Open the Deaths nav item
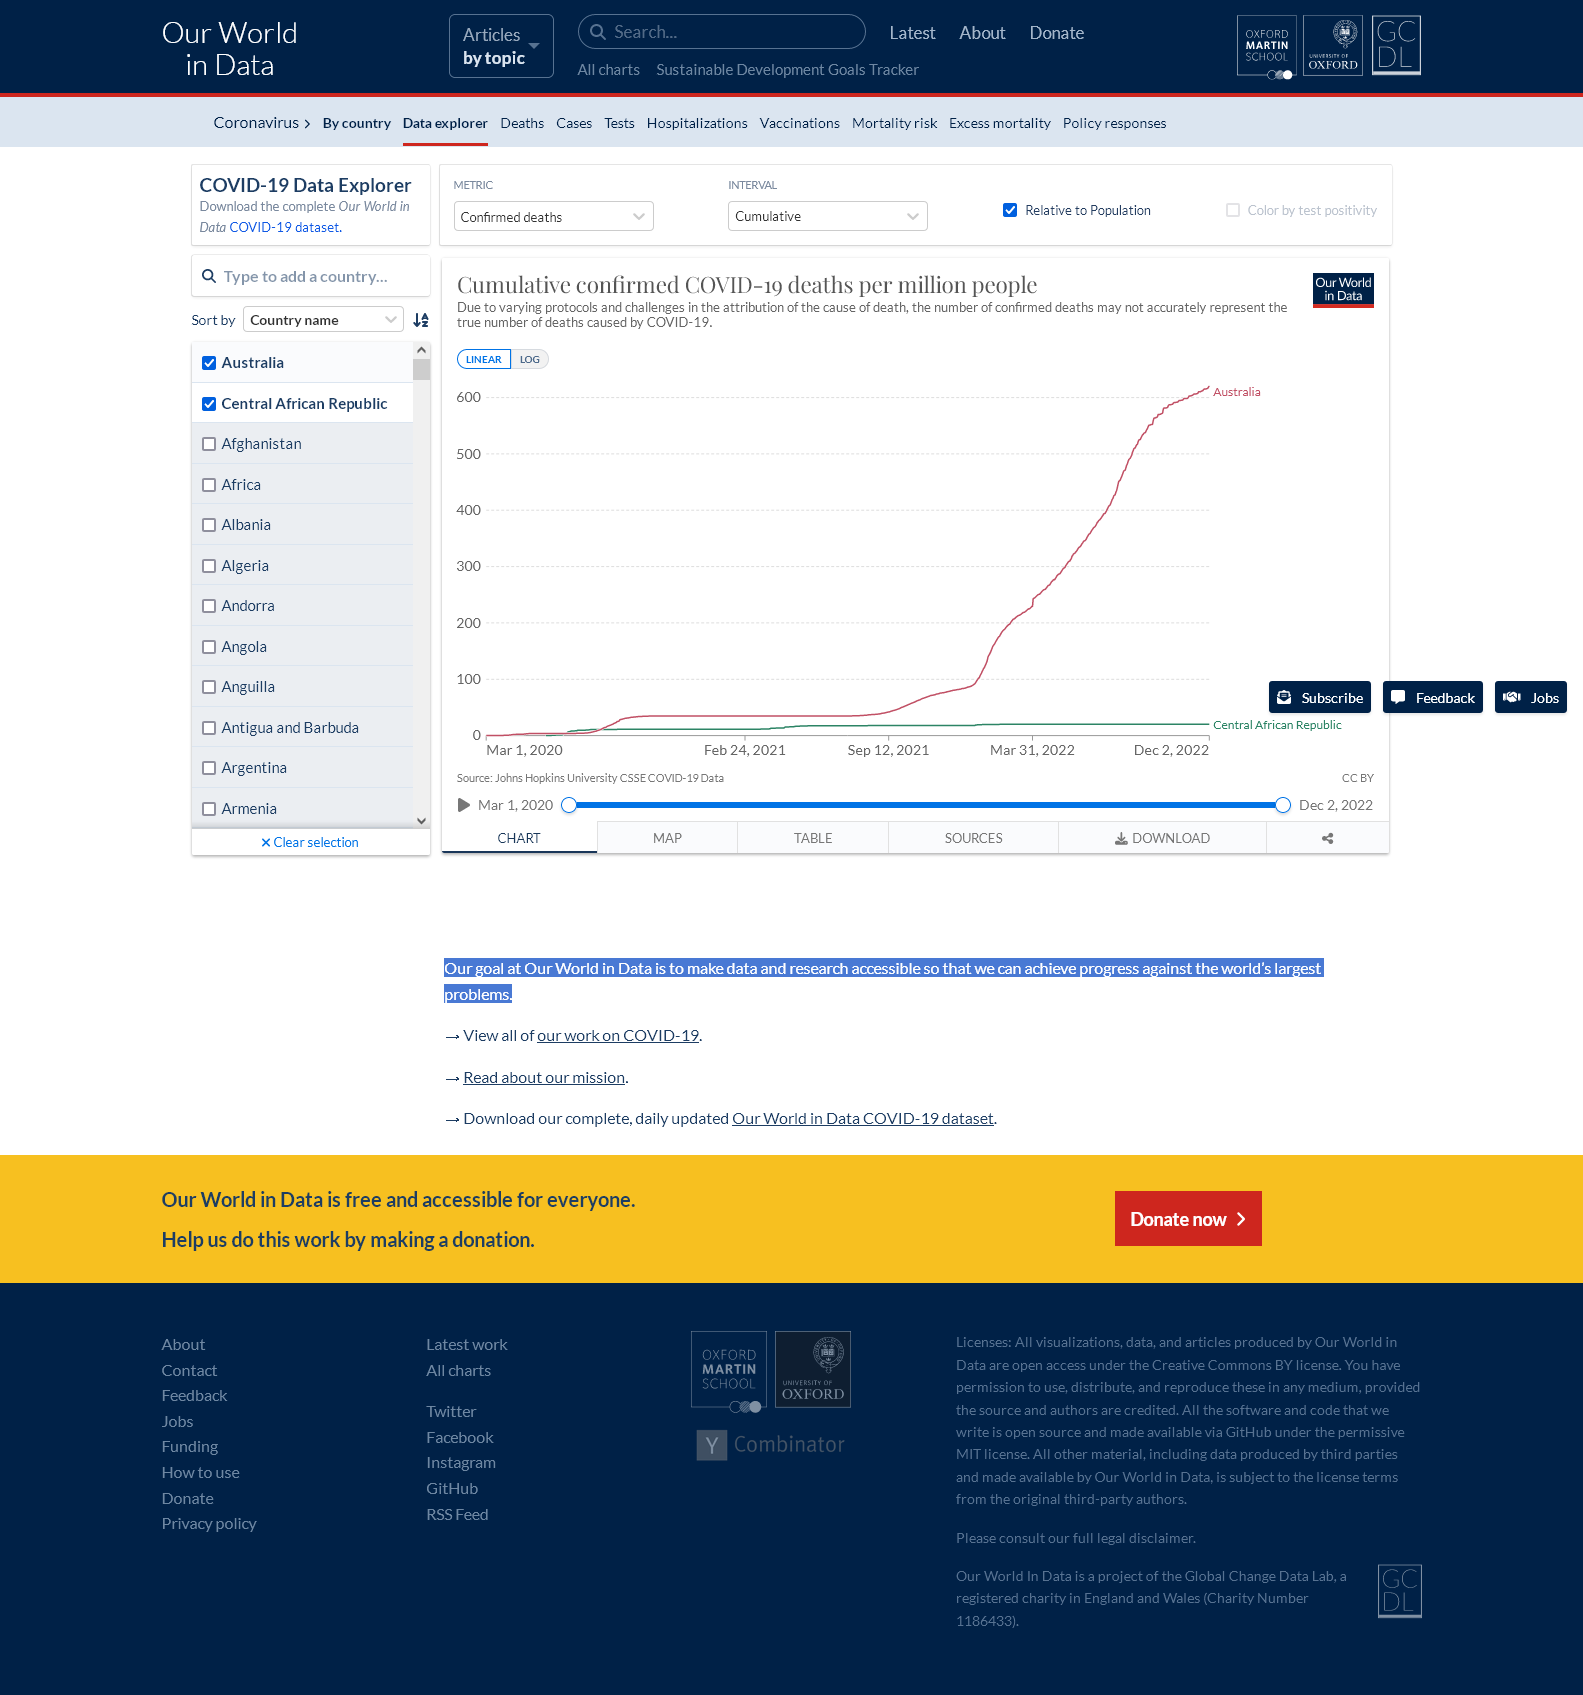 (522, 123)
